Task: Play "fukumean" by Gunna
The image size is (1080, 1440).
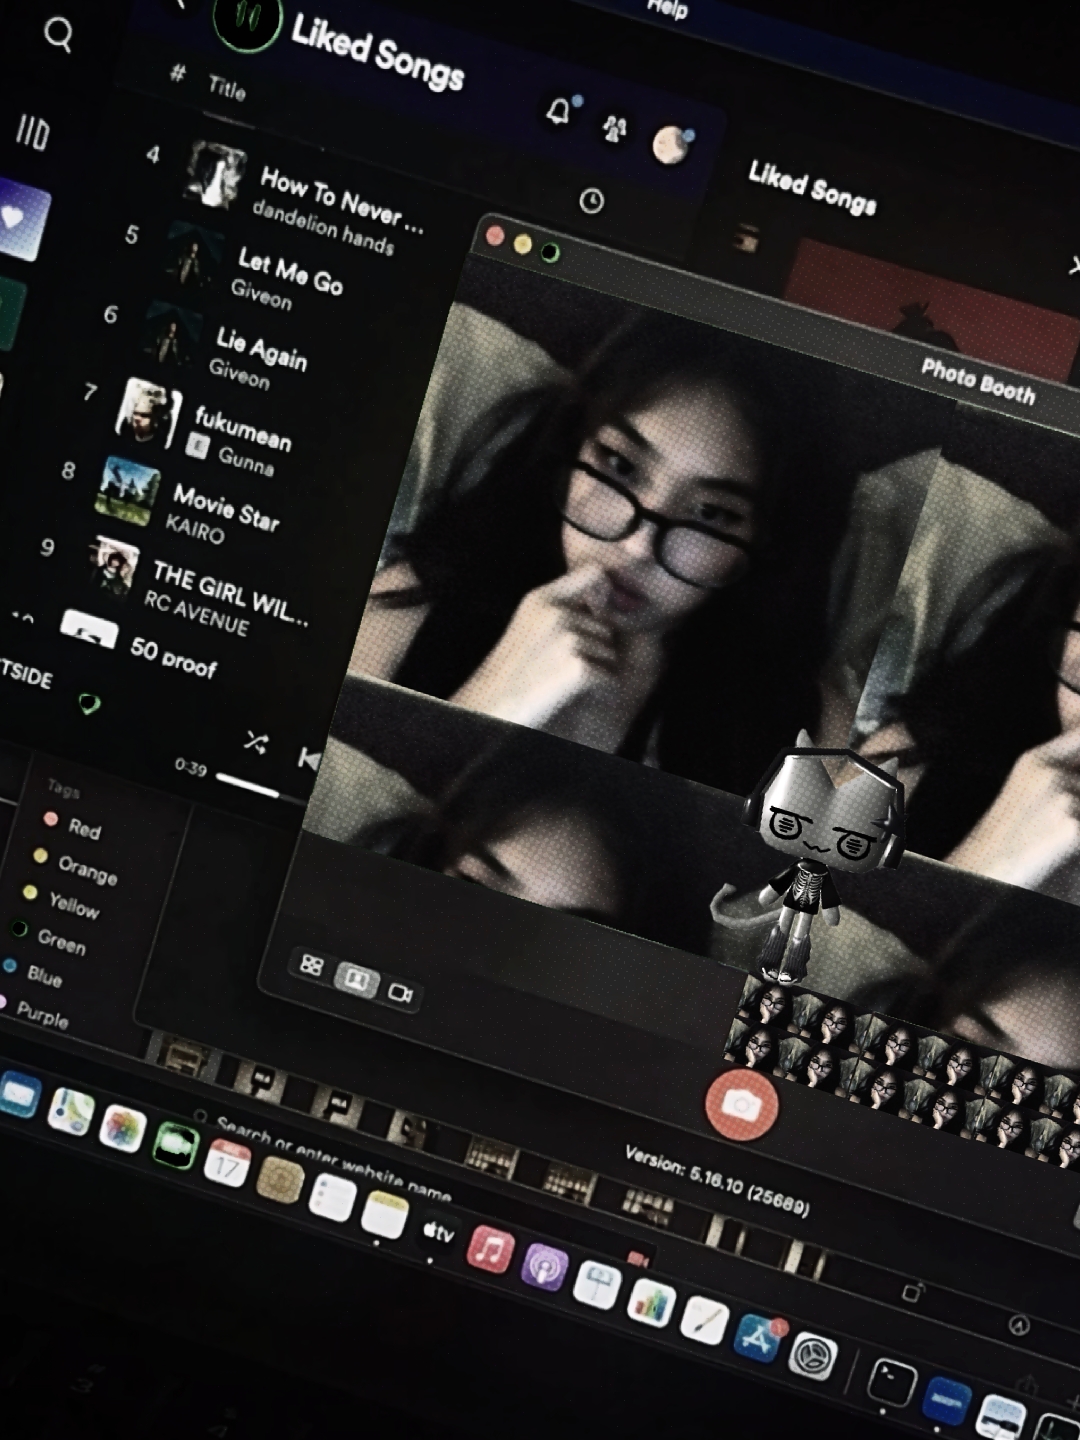Action: pos(242,428)
